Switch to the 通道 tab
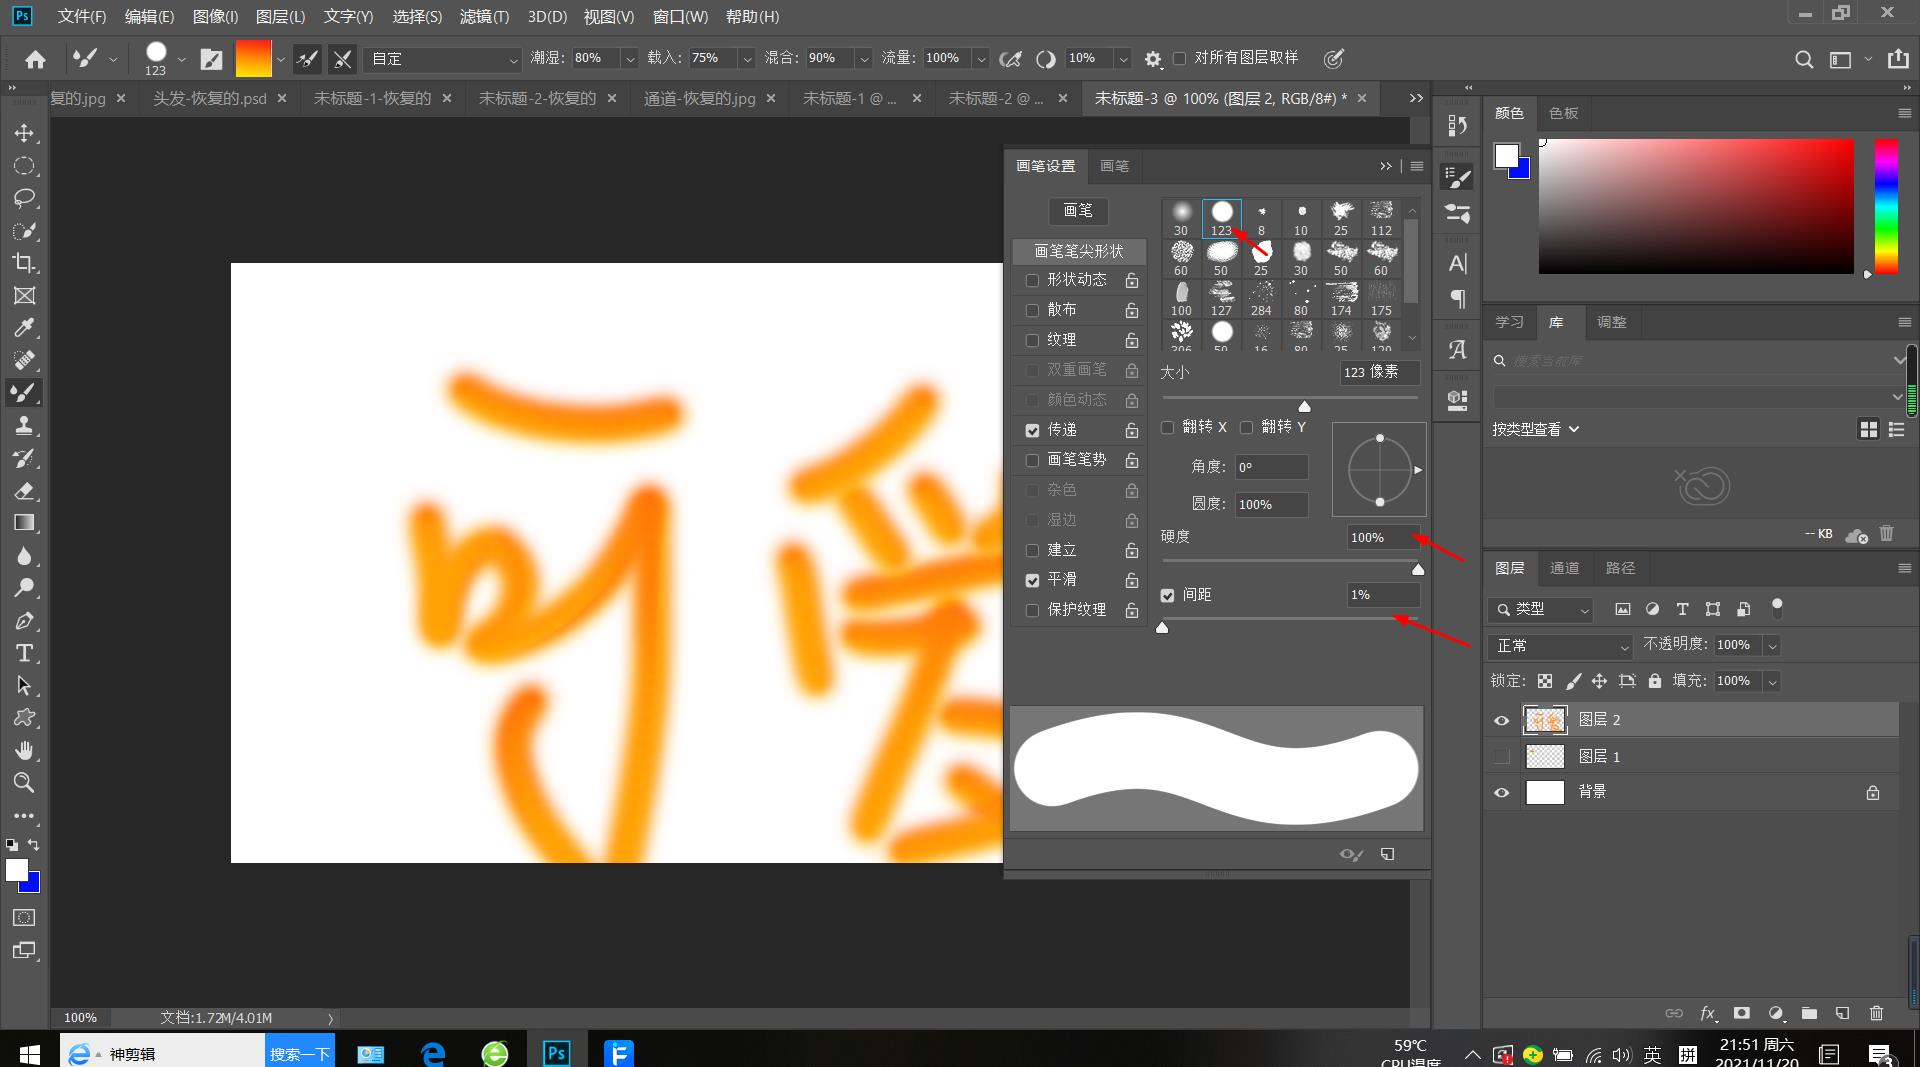Viewport: 1920px width, 1067px height. [x=1564, y=568]
